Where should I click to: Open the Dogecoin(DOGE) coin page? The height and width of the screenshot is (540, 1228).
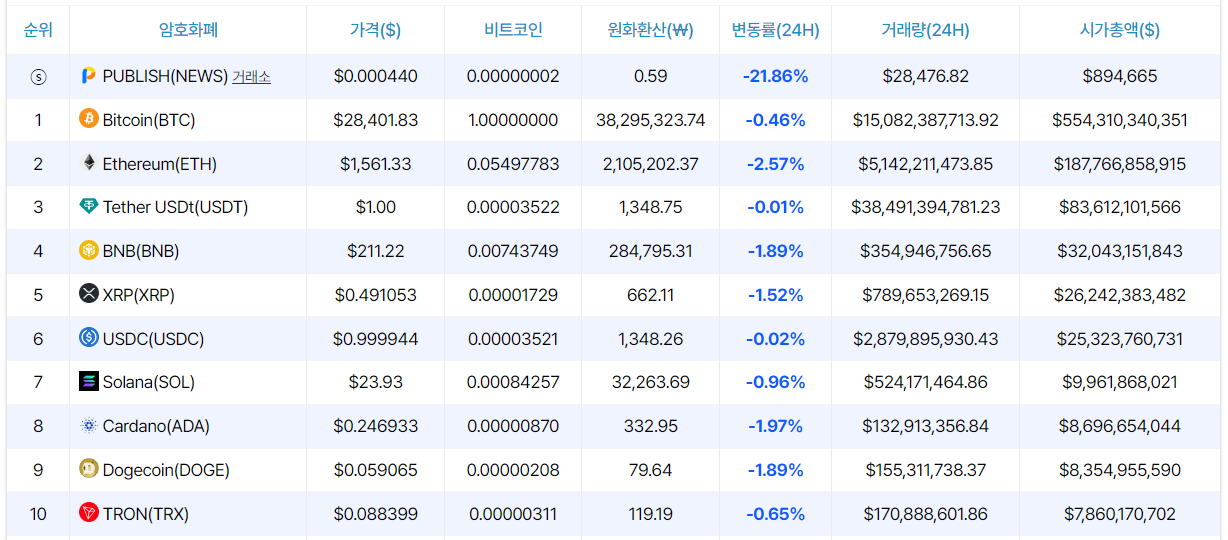166,470
